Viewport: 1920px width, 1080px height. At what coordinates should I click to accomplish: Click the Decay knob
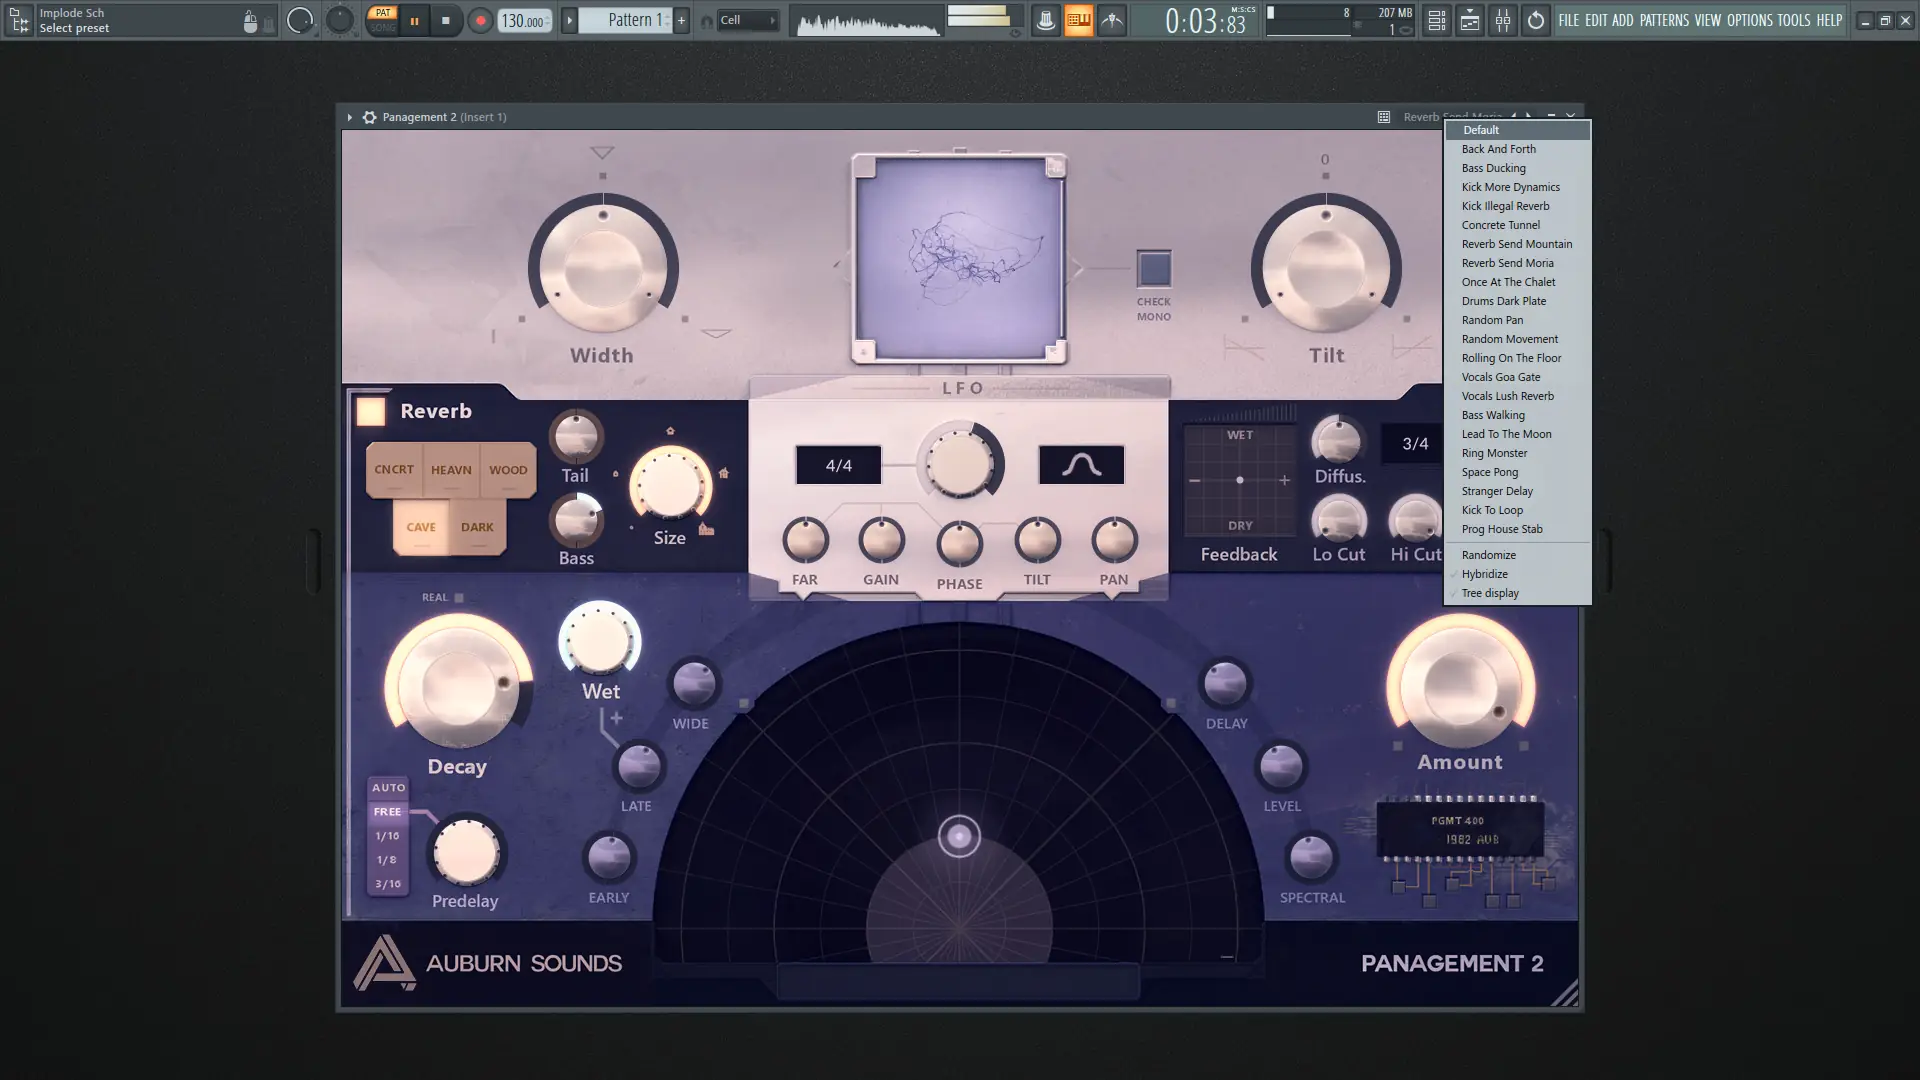(458, 687)
